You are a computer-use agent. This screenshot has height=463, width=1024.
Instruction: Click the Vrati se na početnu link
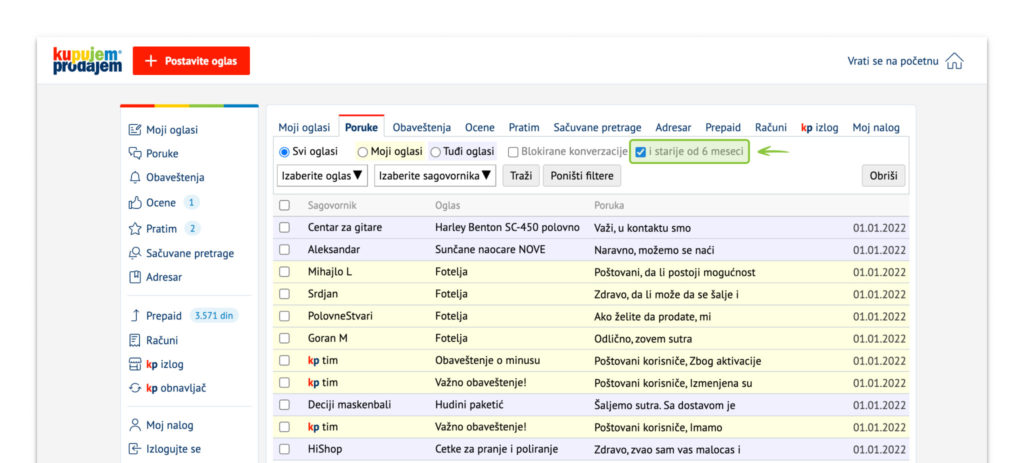(x=893, y=61)
